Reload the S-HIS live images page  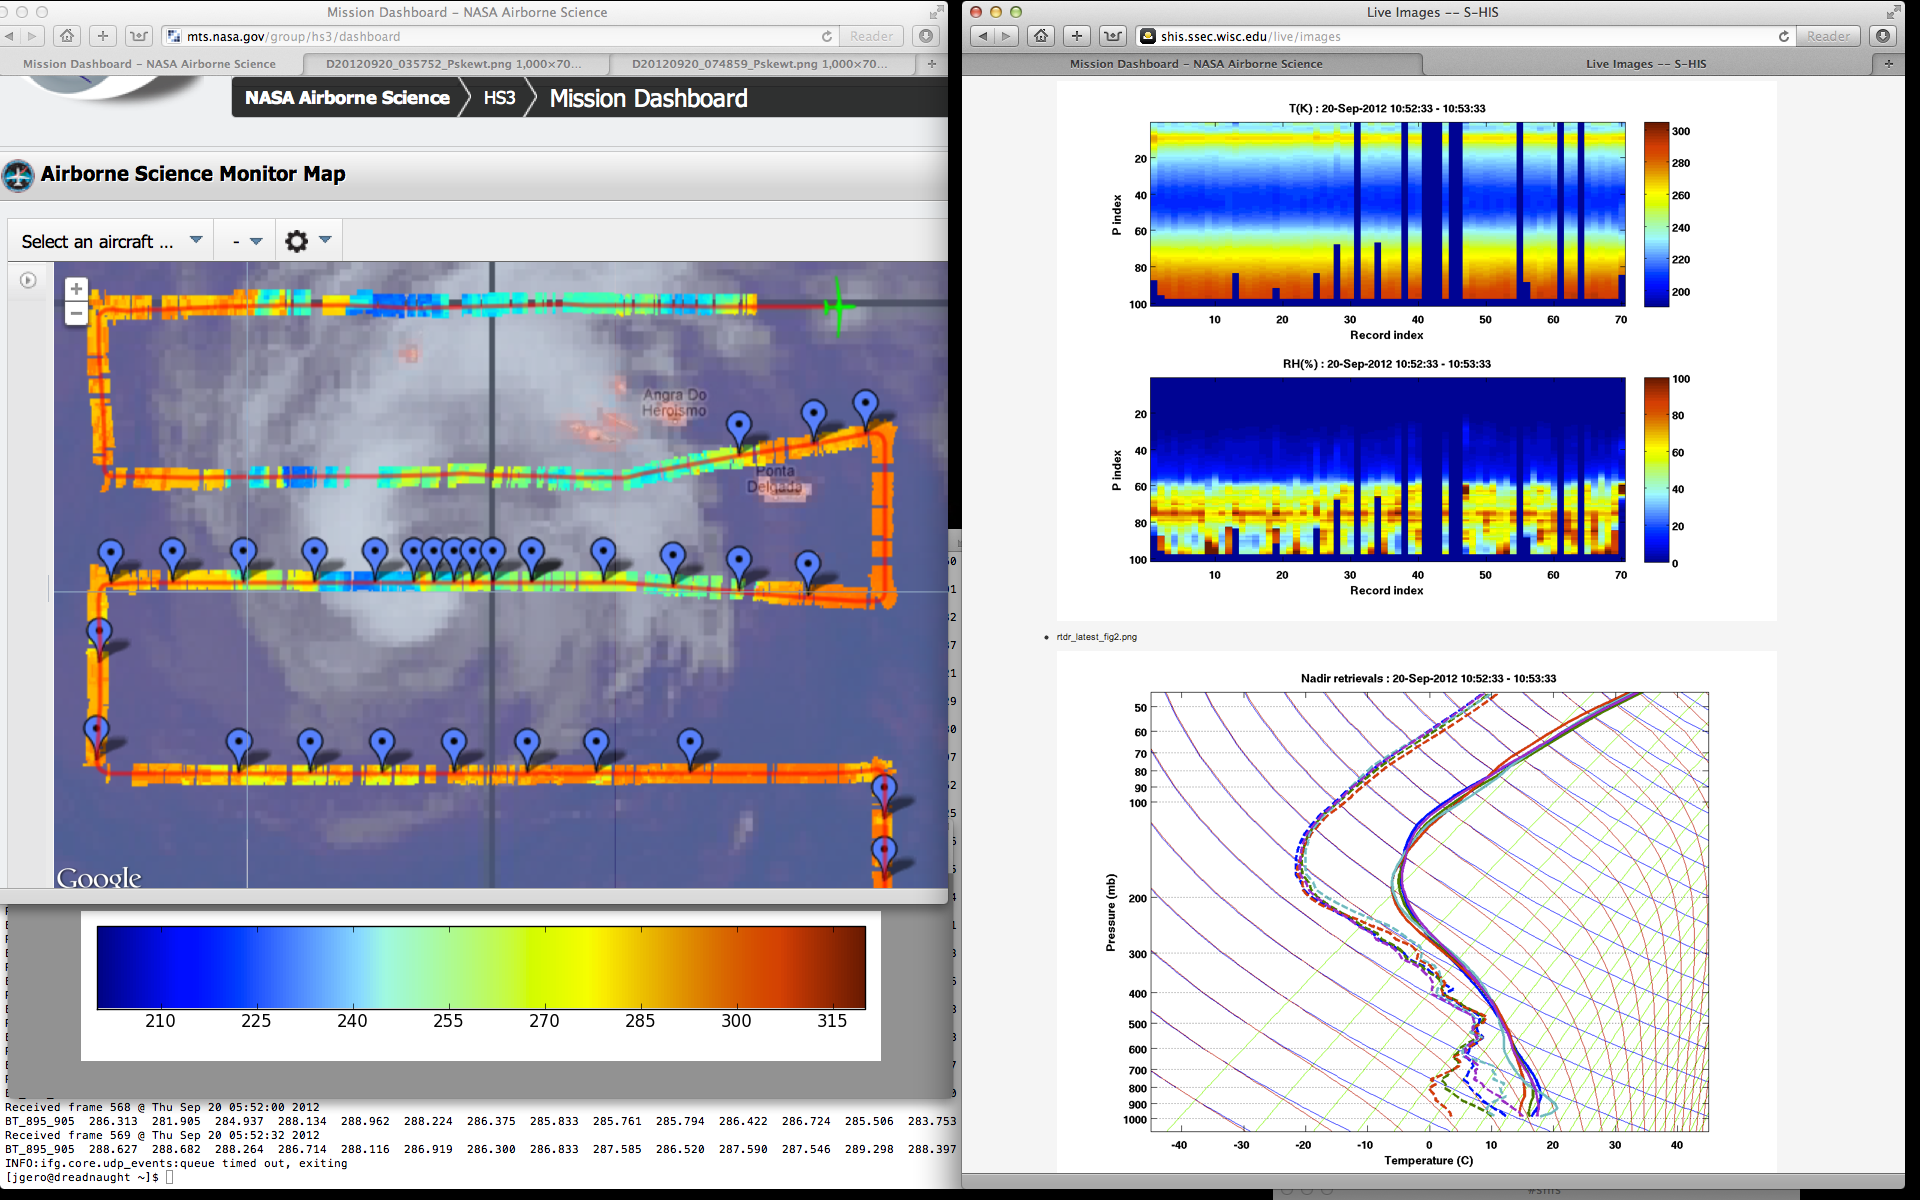point(1783,36)
